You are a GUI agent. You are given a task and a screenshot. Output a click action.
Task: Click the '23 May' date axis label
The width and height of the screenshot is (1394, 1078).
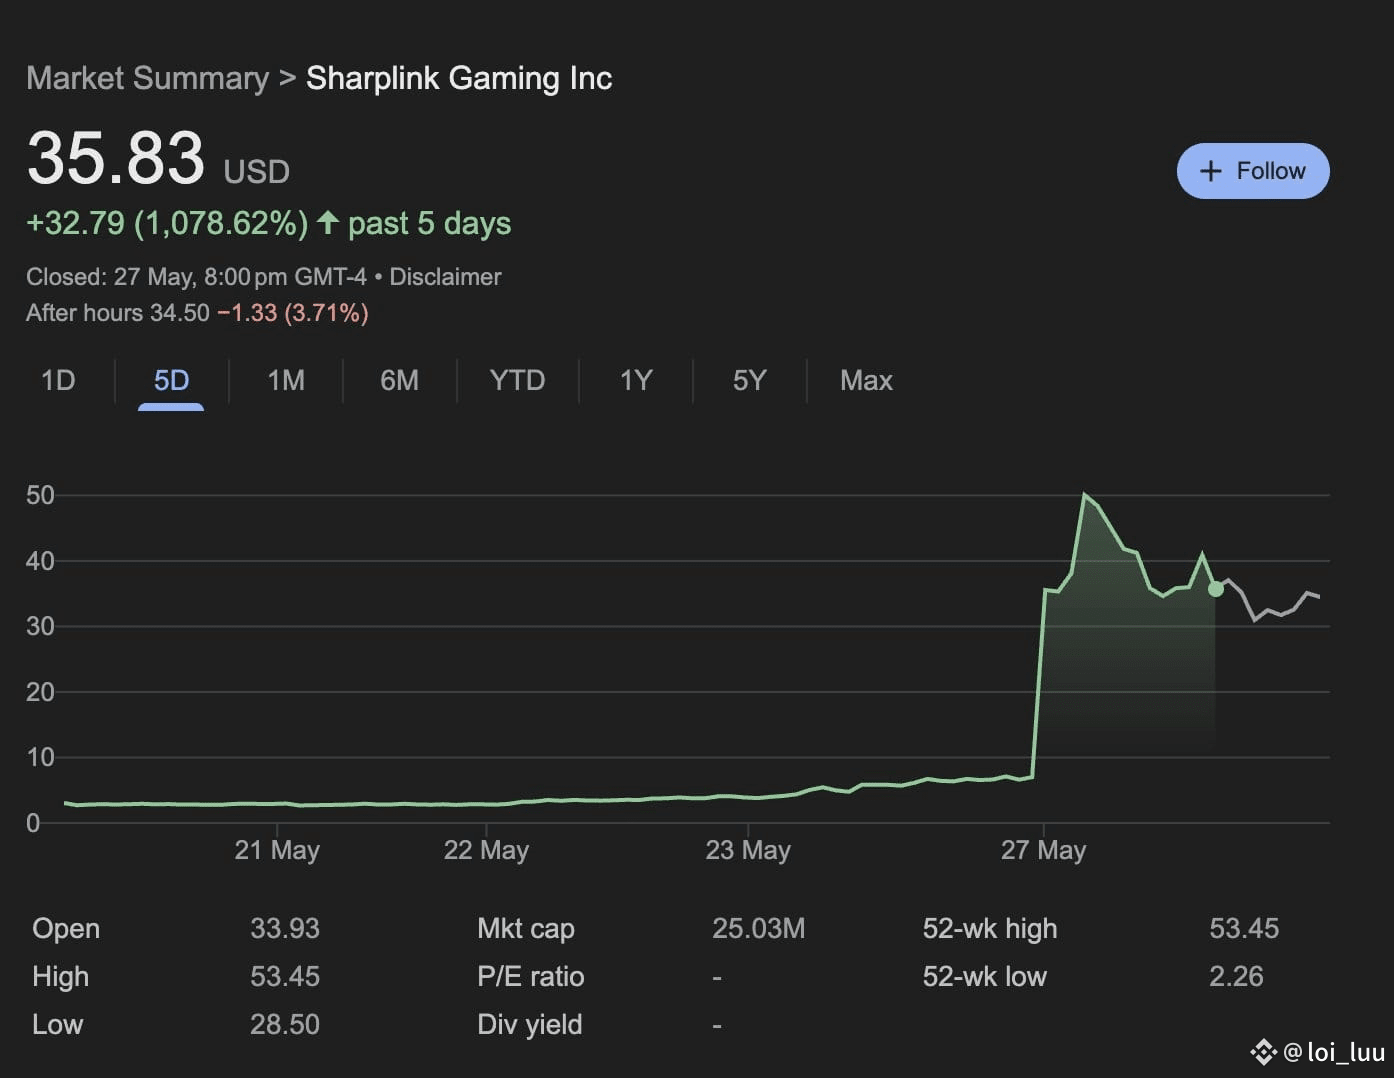tap(748, 850)
